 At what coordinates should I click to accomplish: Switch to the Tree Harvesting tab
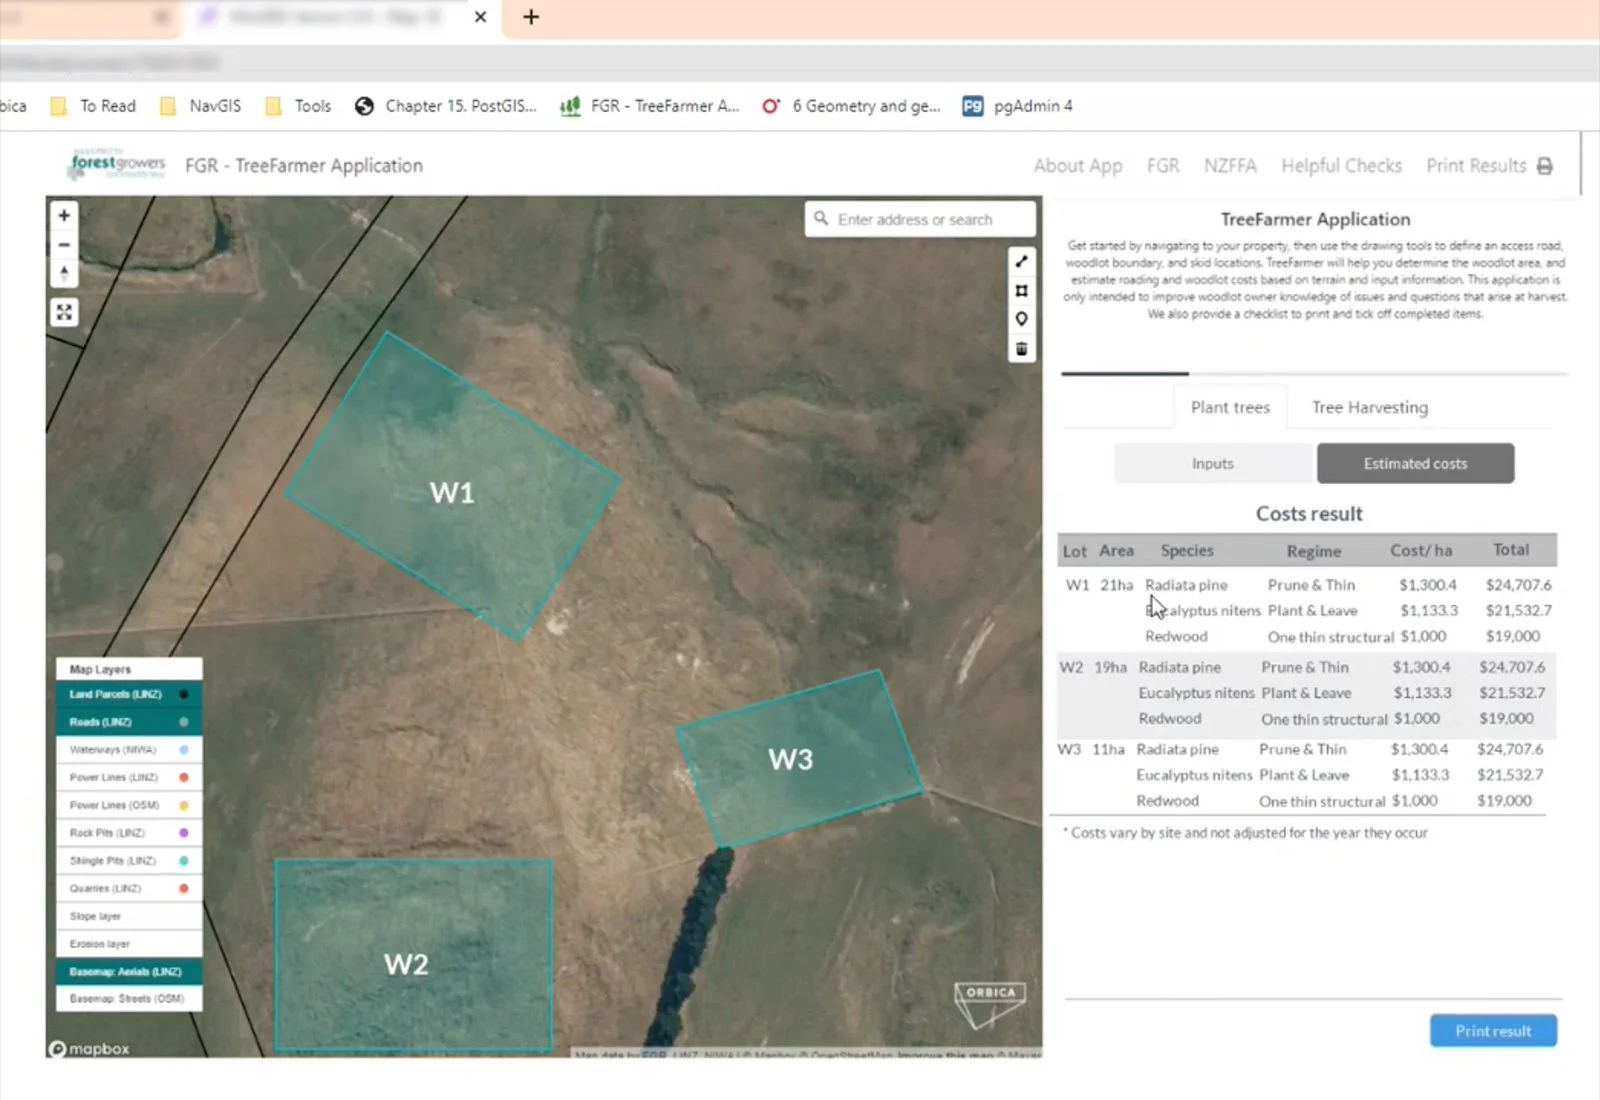coord(1370,408)
